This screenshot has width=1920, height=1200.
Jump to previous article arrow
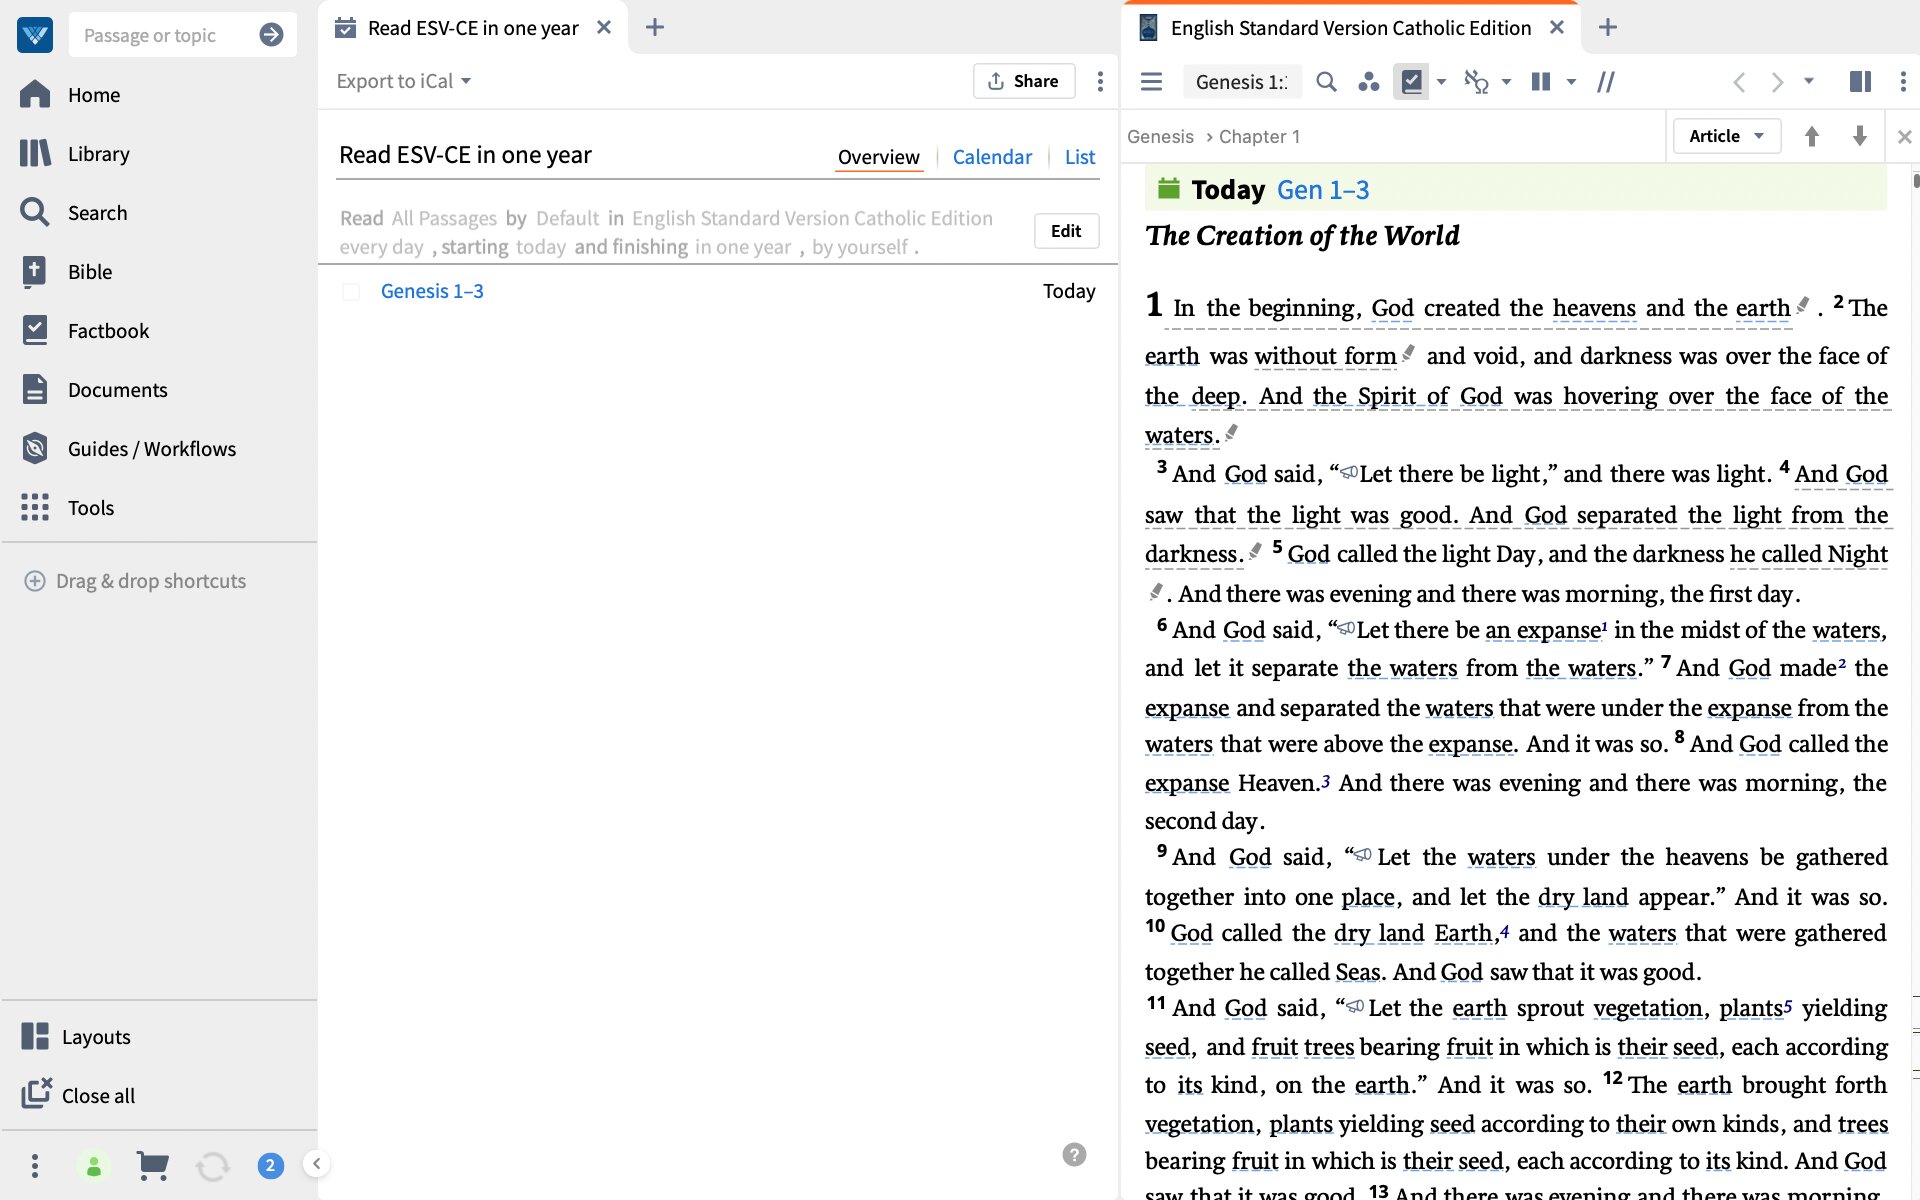(1811, 136)
